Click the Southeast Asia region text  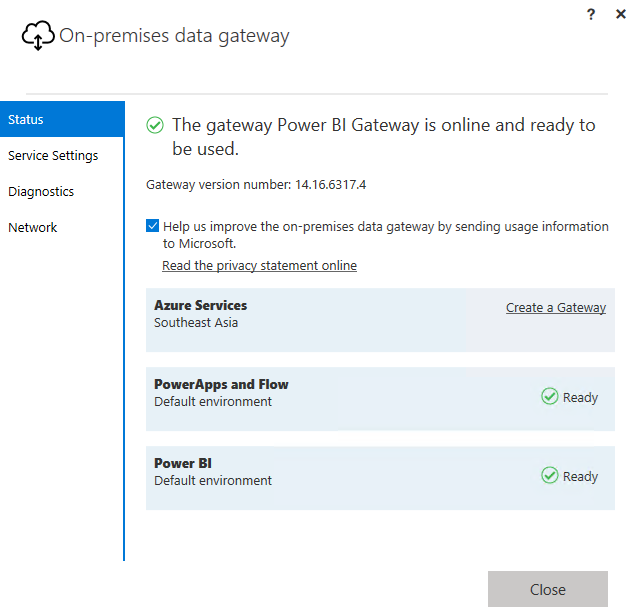point(196,323)
